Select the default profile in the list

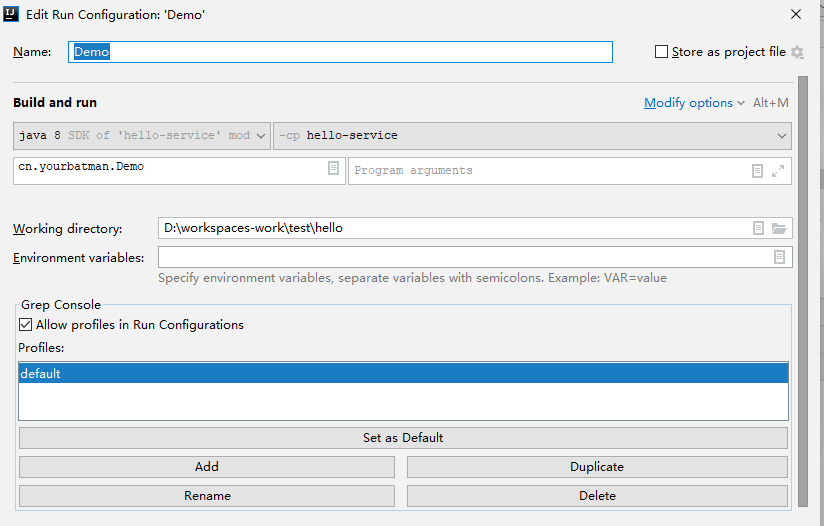pyautogui.click(x=403, y=373)
